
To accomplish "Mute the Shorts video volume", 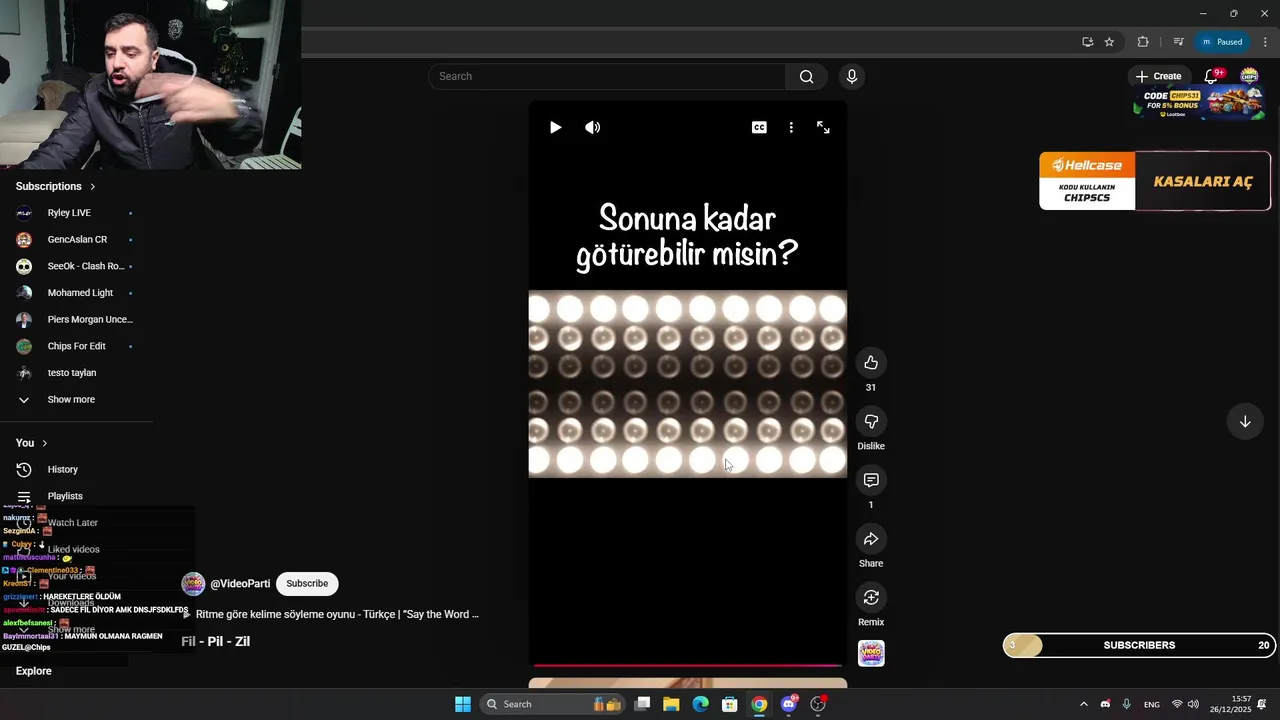I will click(x=593, y=128).
